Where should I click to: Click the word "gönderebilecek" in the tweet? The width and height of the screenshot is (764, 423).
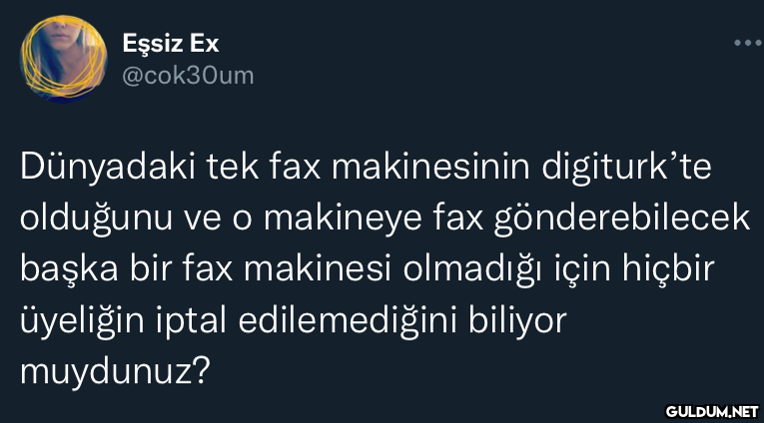pyautogui.click(x=622, y=219)
